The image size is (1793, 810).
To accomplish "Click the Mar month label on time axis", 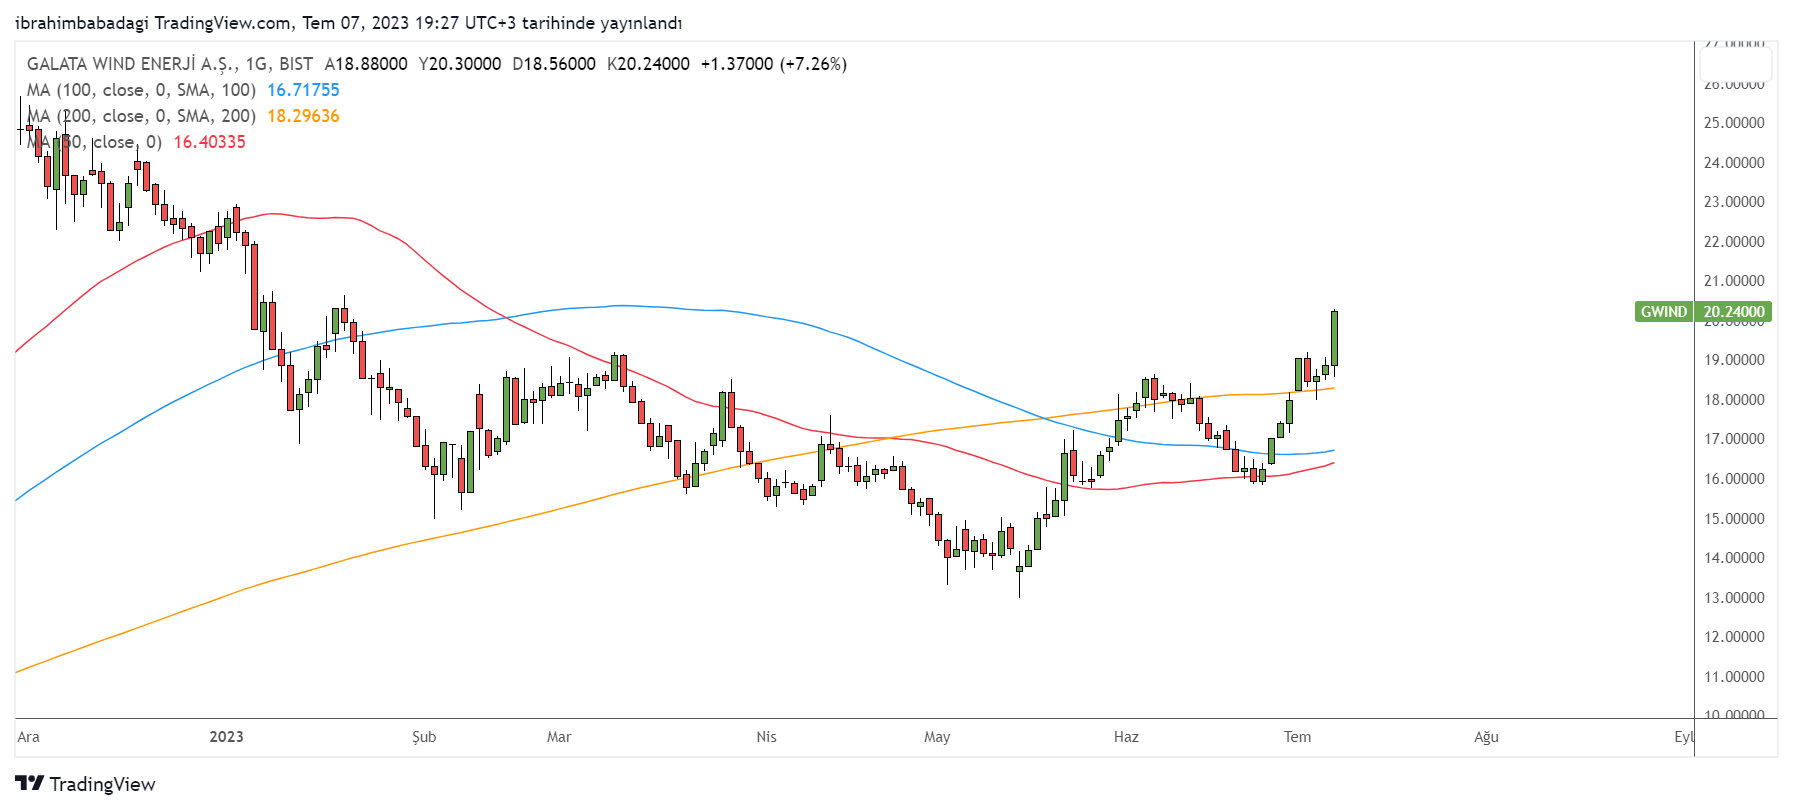I will click(x=559, y=737).
